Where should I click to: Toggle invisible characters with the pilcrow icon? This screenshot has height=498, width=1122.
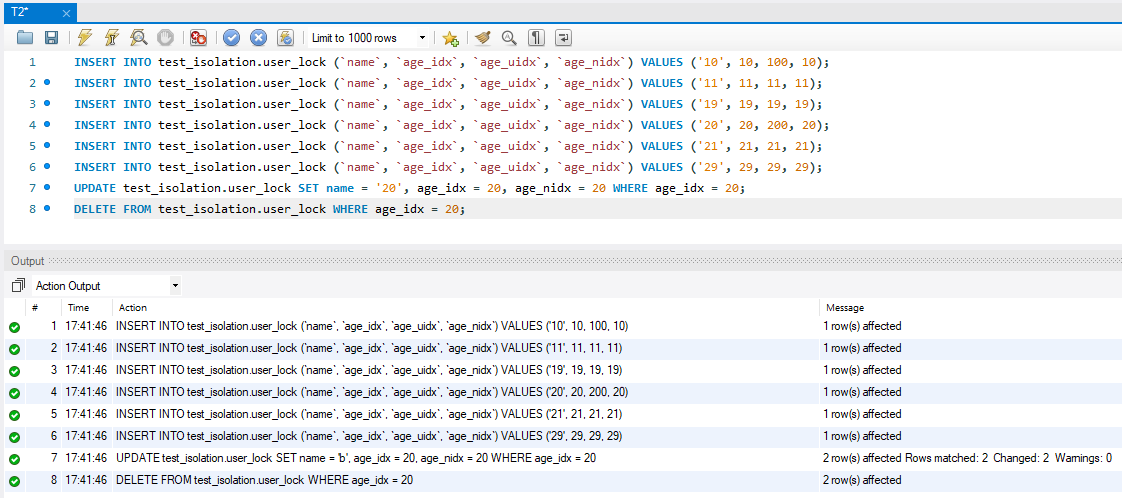537,38
